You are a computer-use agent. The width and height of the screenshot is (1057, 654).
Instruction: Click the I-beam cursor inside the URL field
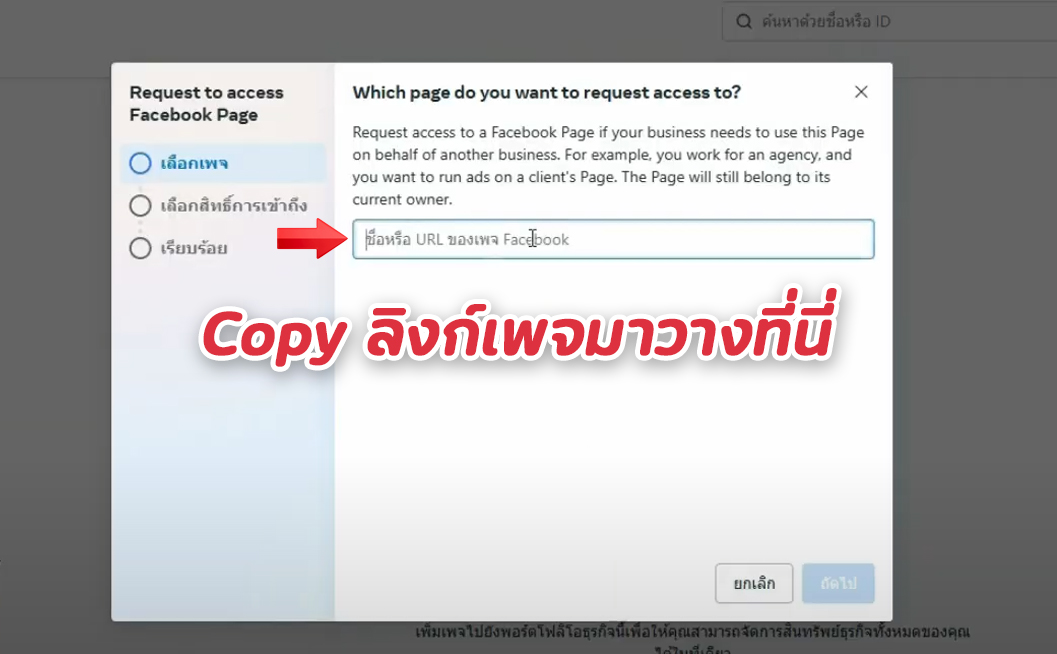[x=533, y=238]
